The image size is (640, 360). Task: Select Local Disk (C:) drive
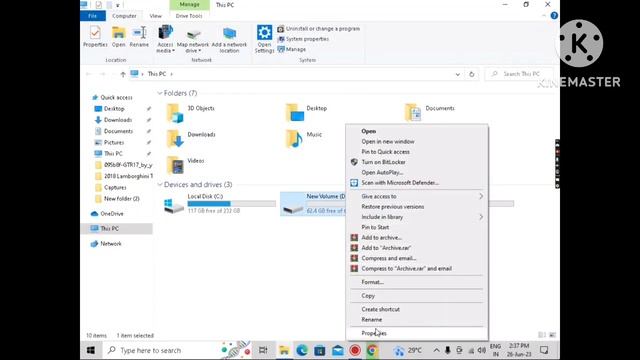point(219,204)
